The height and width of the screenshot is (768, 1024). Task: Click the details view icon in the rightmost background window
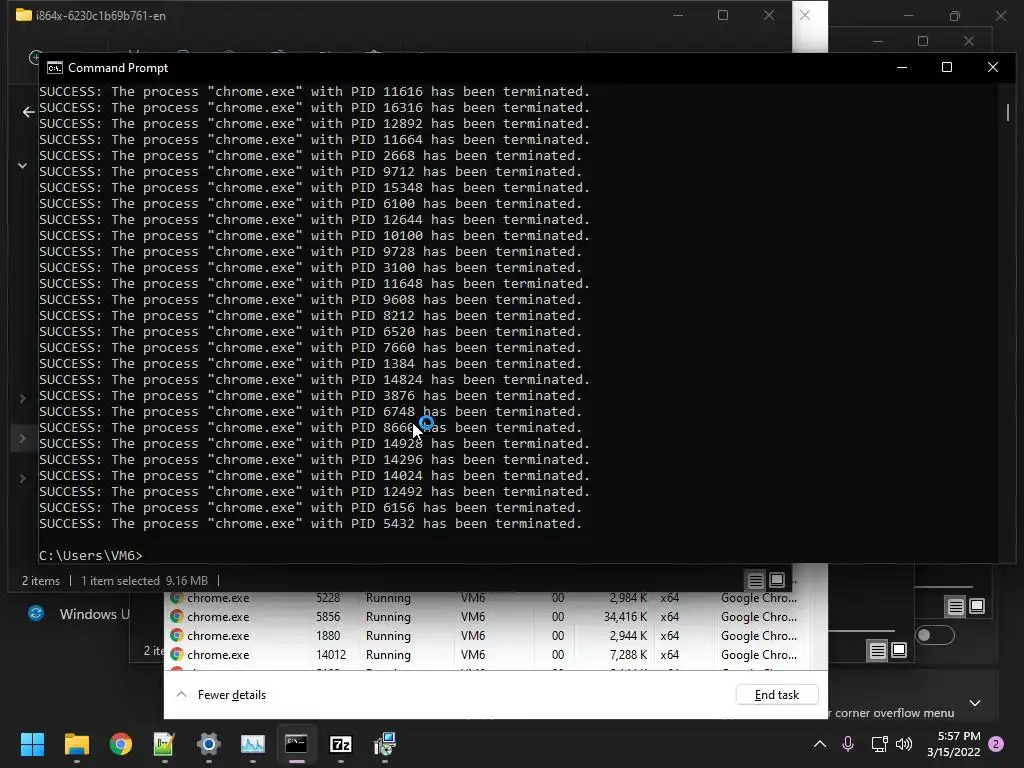(x=955, y=607)
